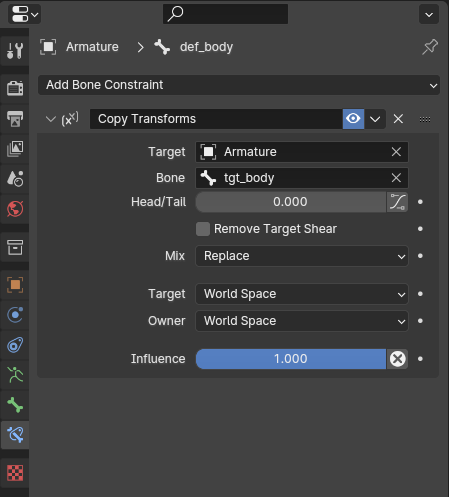This screenshot has height=497, width=449.
Task: Open the Output properties tab
Action: [x=15, y=119]
